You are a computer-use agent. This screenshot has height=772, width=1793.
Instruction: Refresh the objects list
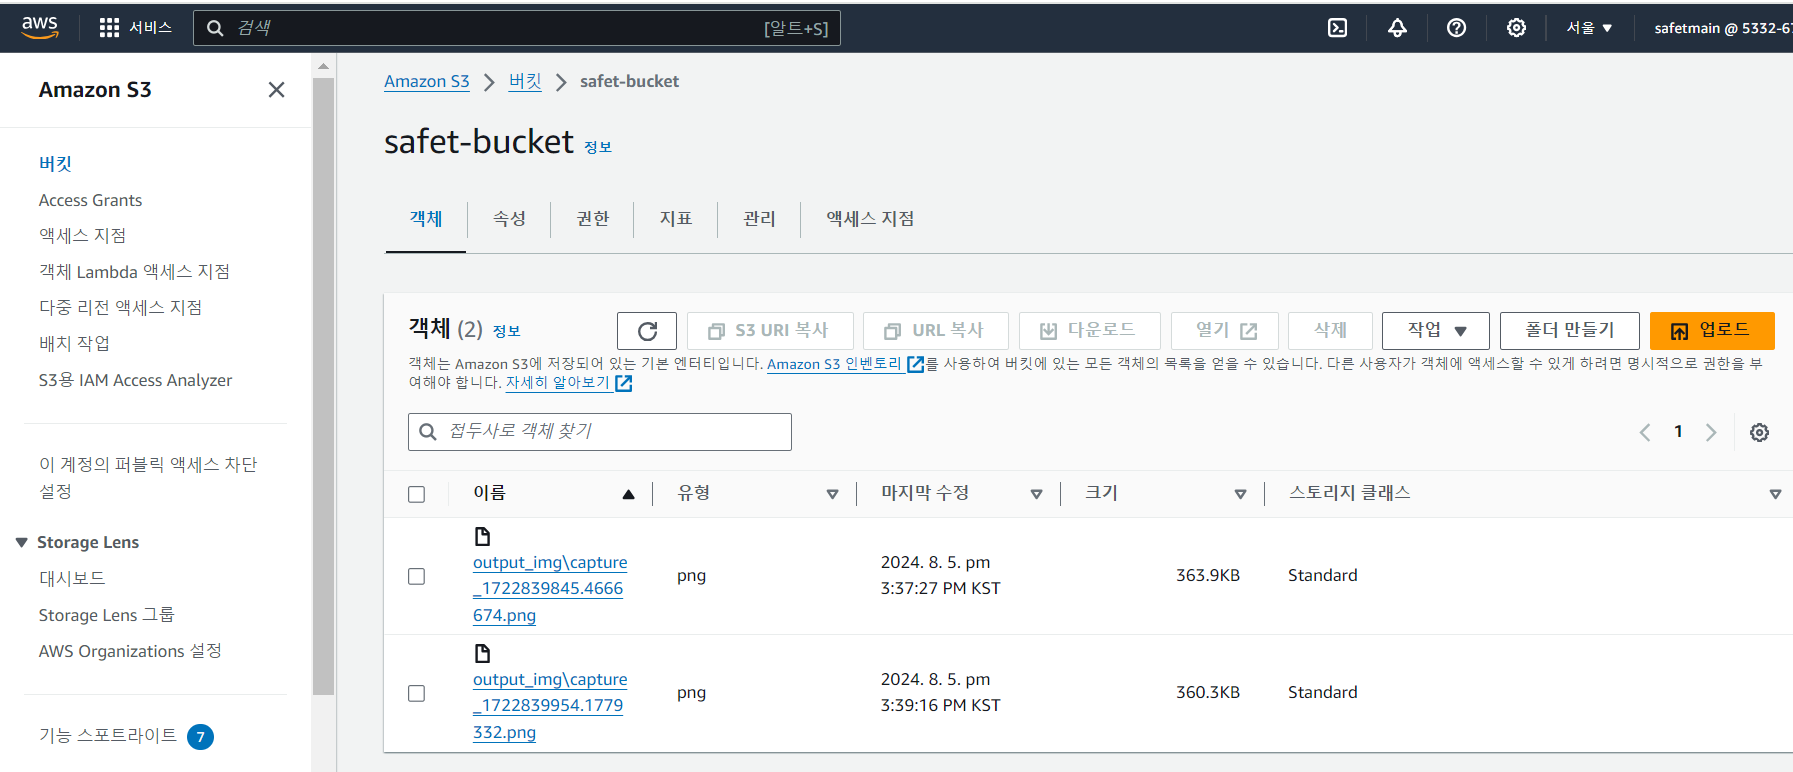point(647,331)
